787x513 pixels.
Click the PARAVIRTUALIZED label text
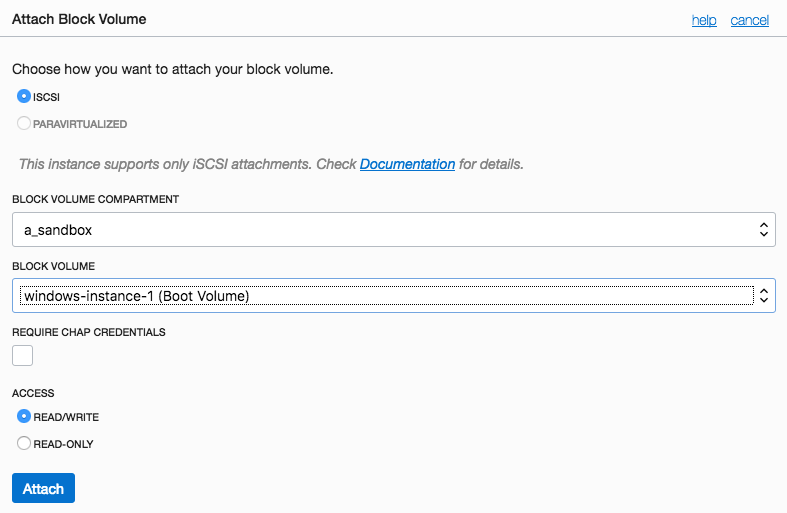tap(80, 124)
